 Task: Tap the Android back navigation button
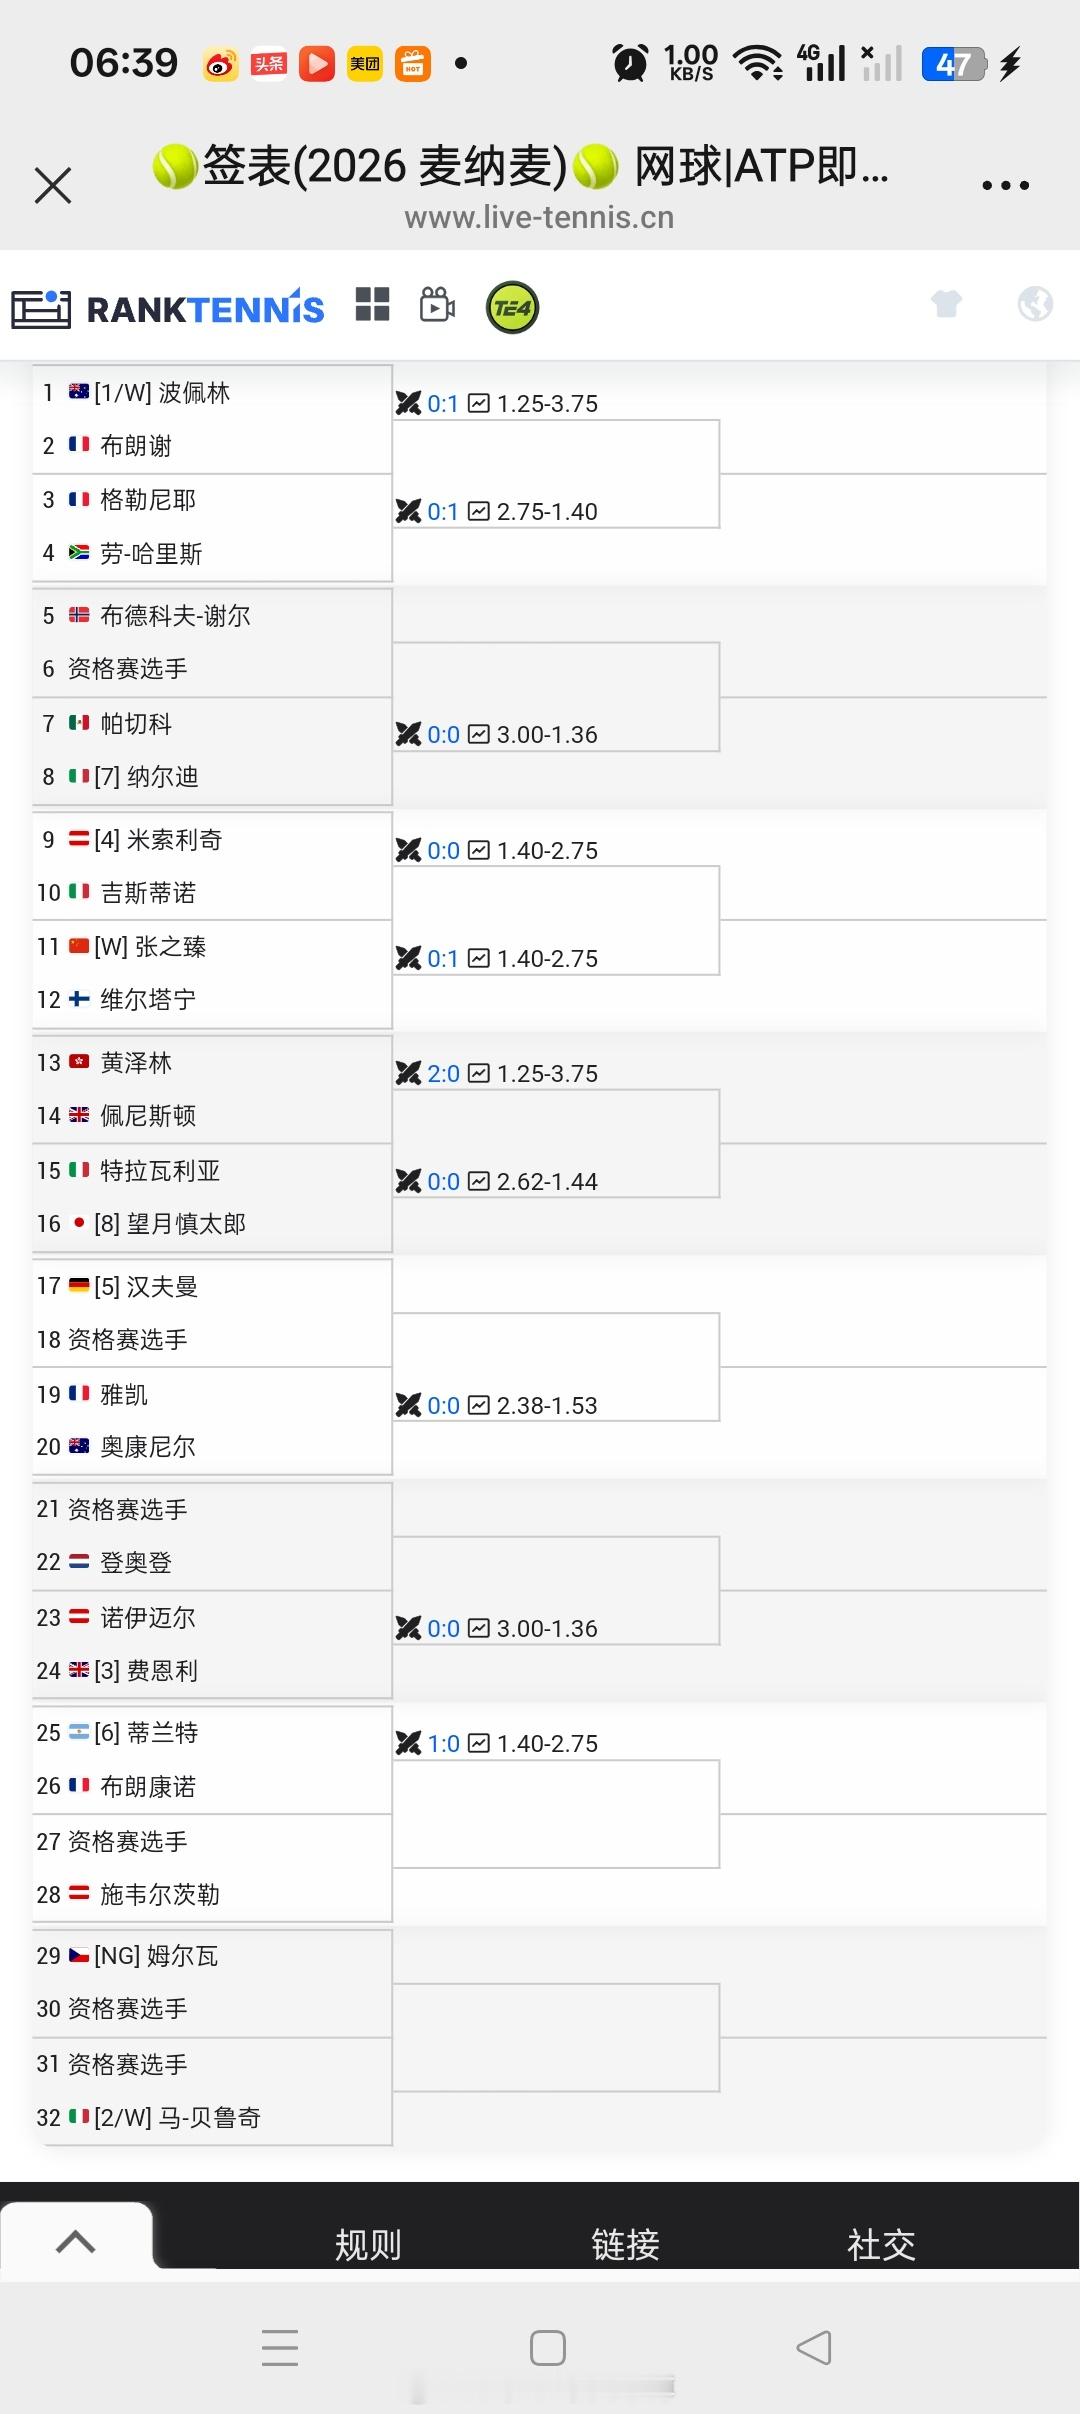814,2347
